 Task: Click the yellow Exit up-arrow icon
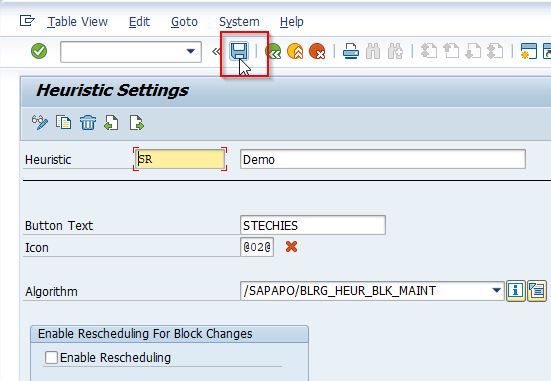tap(295, 51)
